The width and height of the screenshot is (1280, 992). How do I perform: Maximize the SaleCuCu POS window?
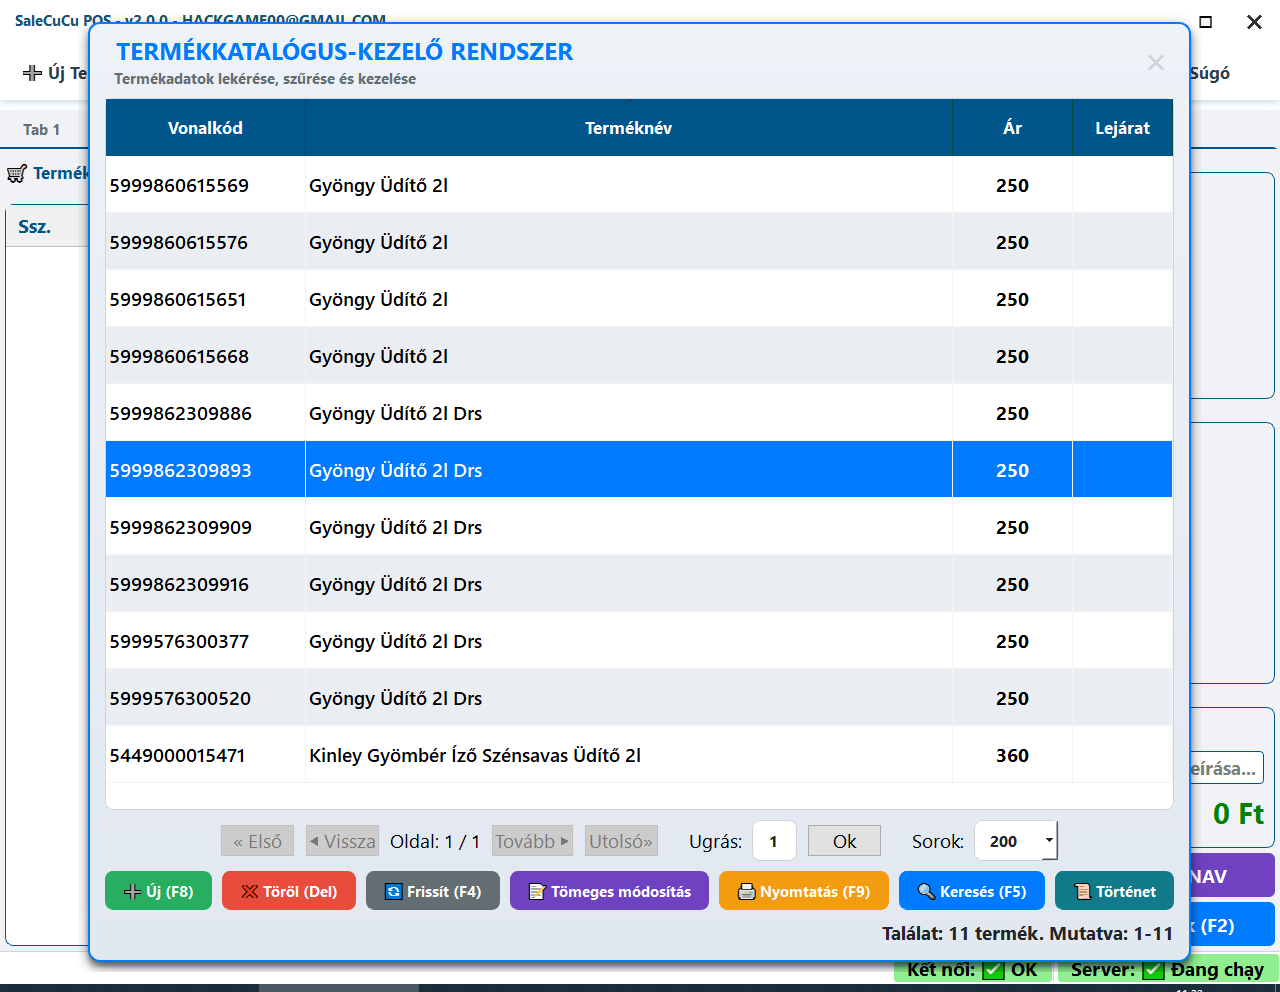1206,21
